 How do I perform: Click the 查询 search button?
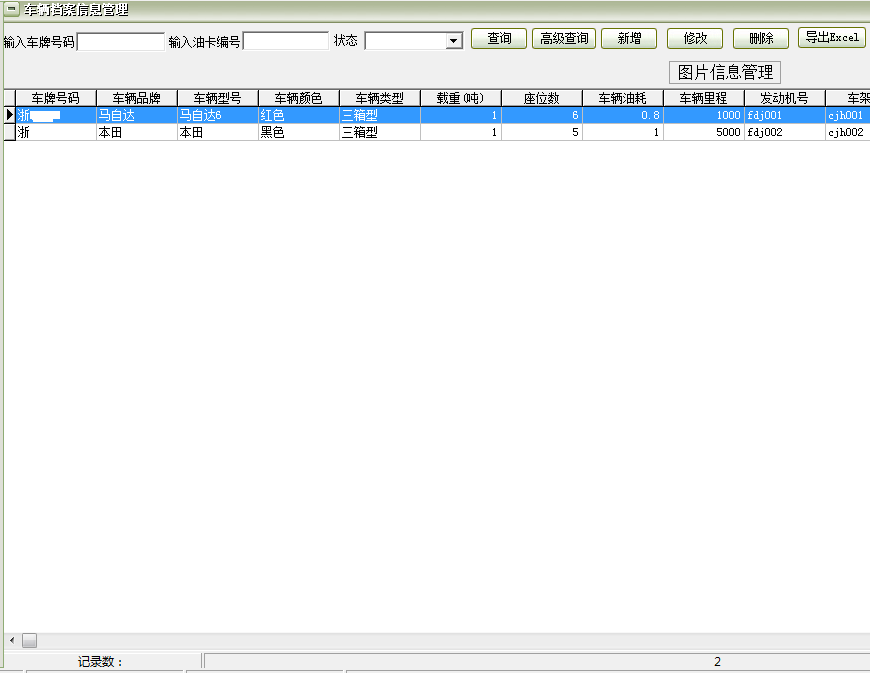pos(499,38)
